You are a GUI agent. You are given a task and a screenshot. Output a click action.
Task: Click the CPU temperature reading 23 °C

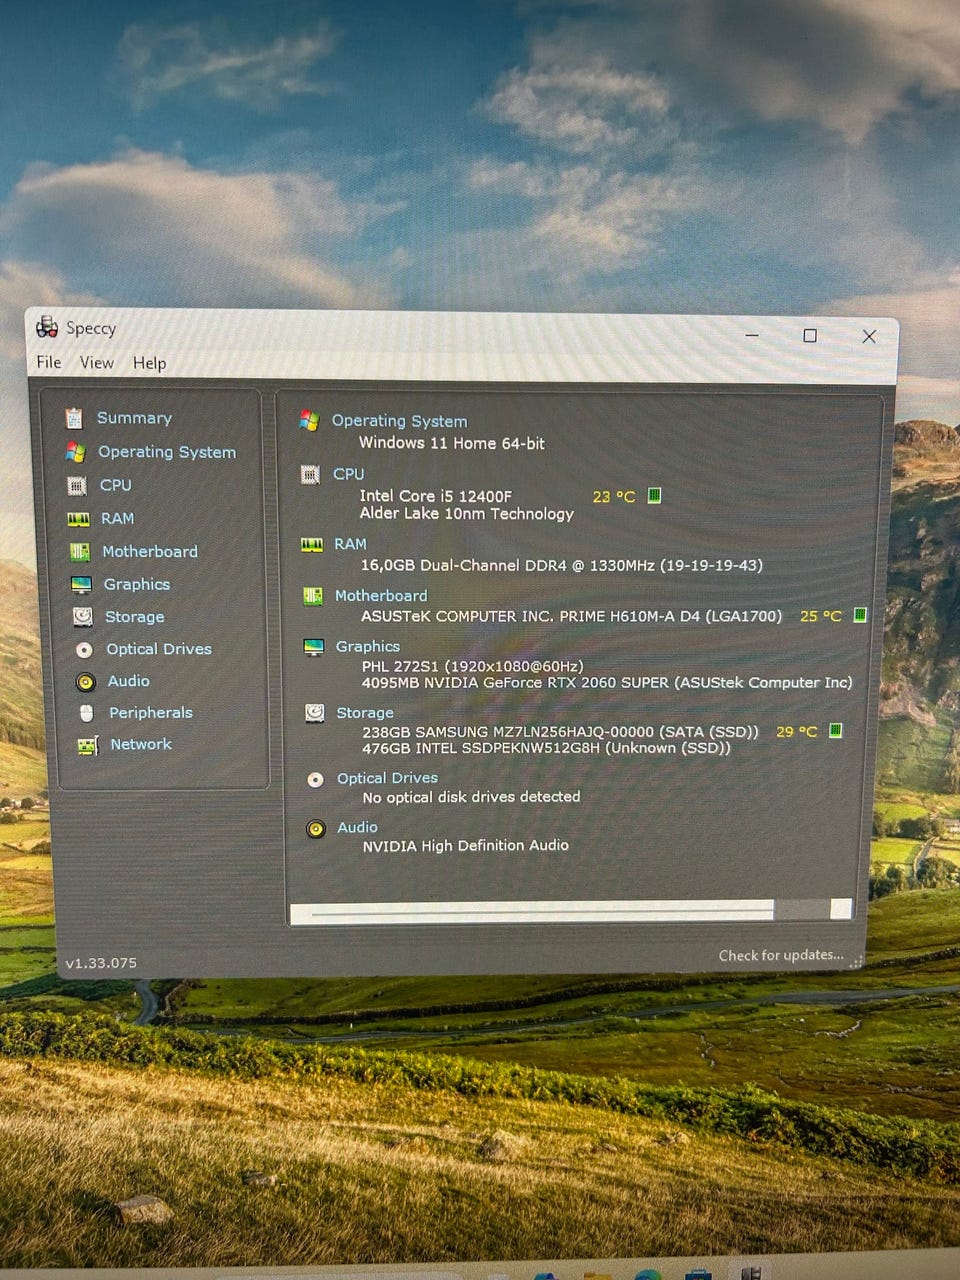click(x=614, y=496)
